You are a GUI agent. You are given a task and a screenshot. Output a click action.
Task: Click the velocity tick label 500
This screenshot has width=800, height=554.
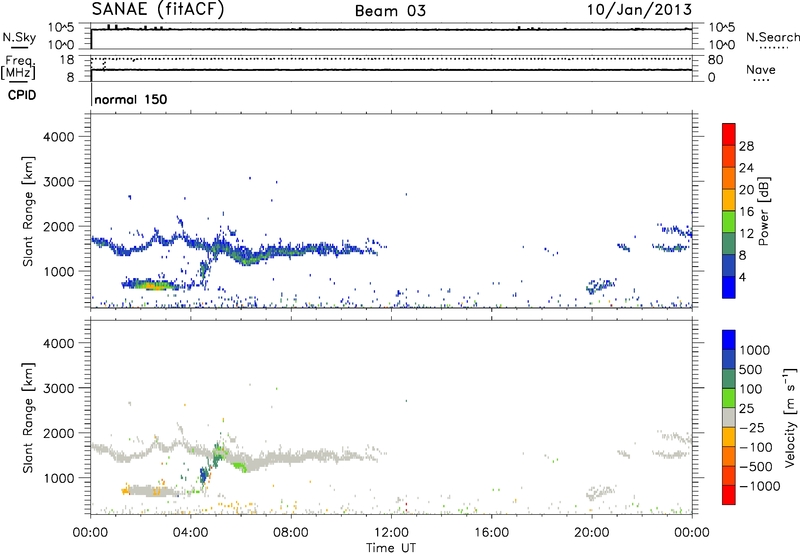(x=752, y=369)
